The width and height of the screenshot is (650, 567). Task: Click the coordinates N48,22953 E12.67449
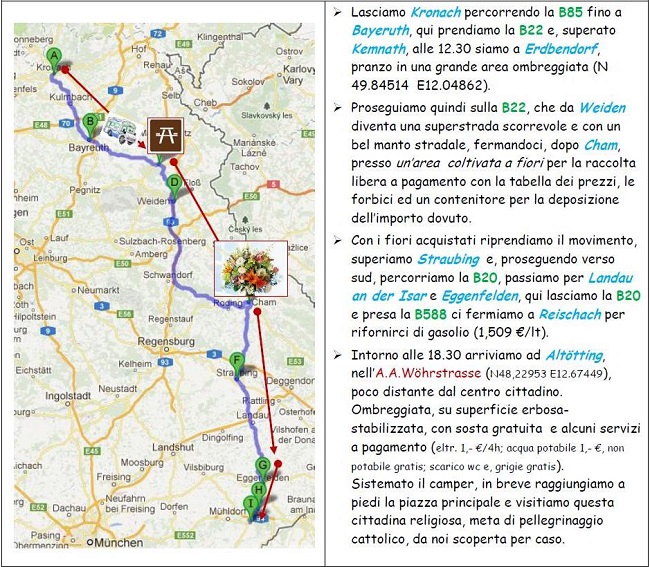click(546, 374)
